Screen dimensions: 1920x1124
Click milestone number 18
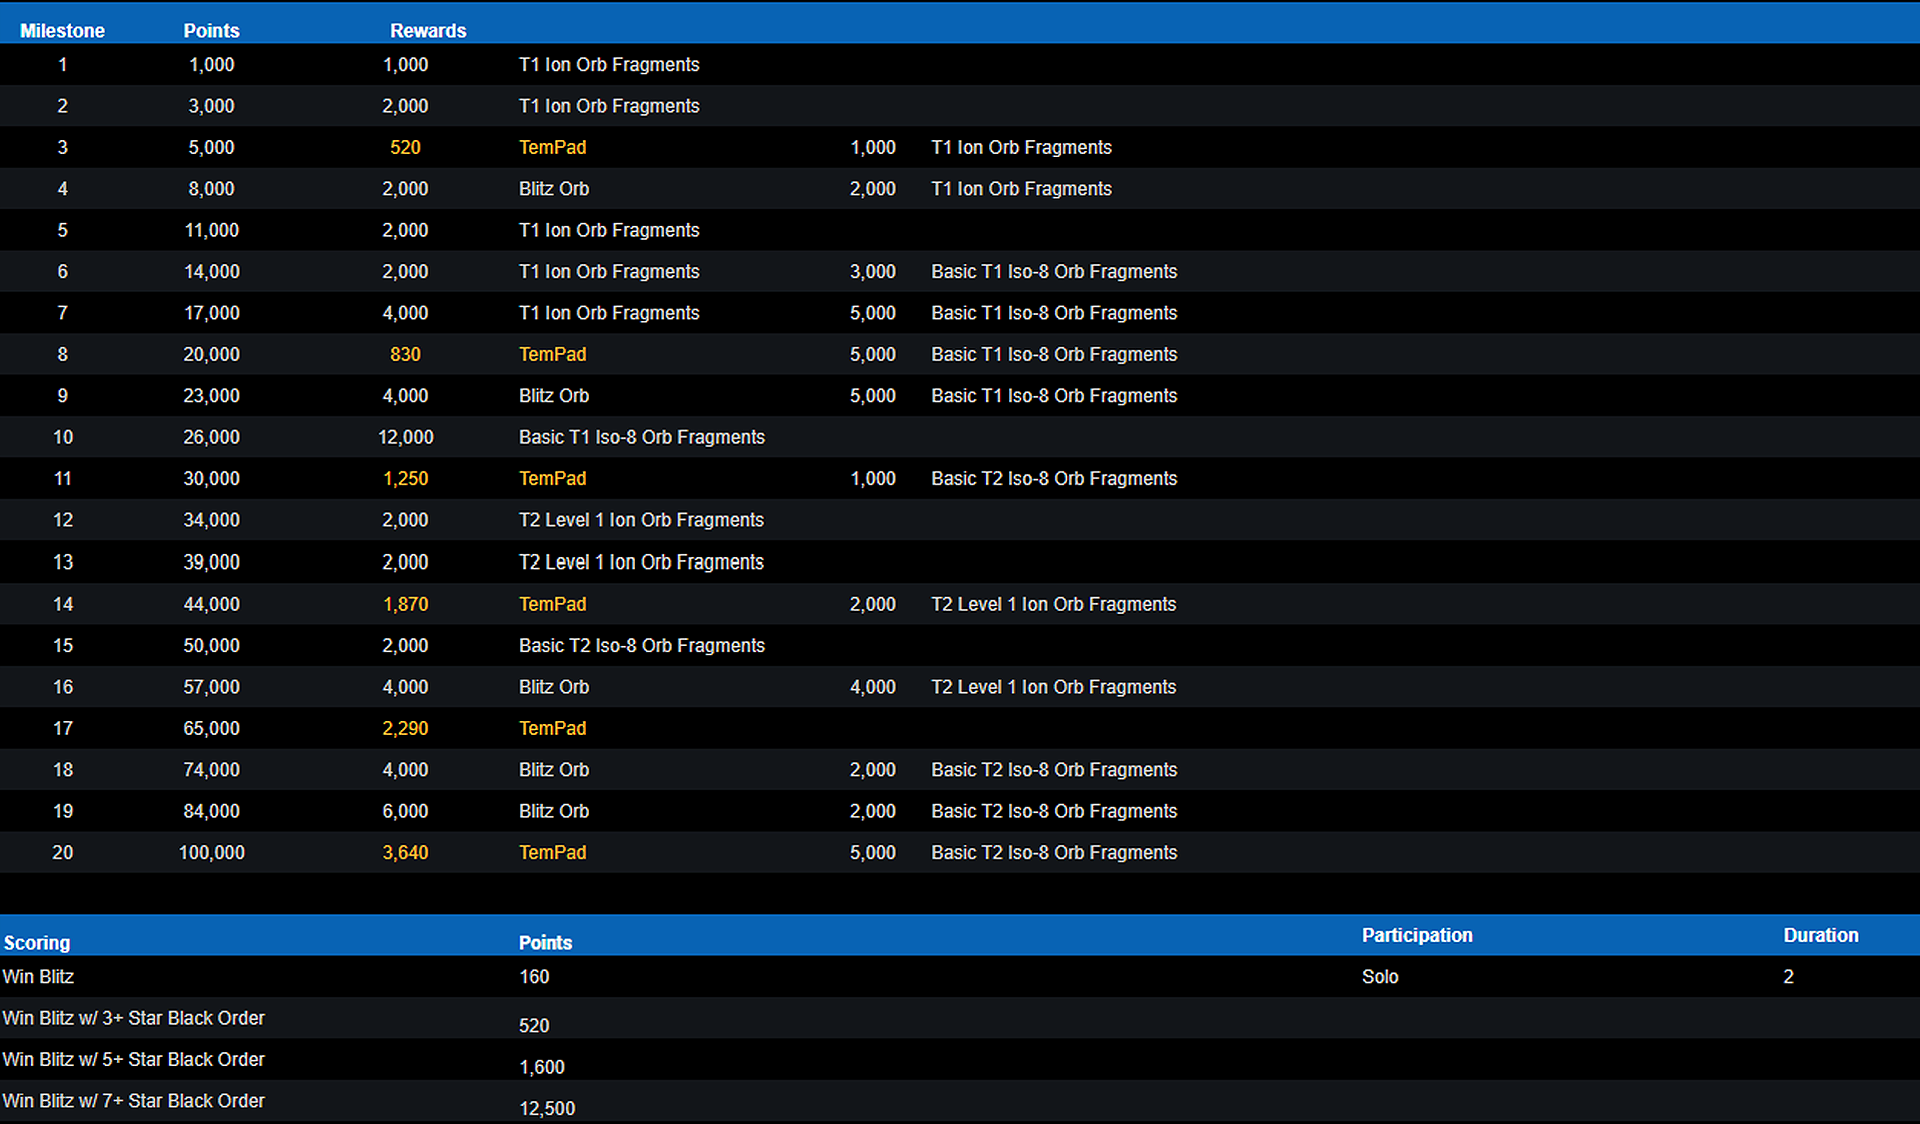[x=63, y=770]
